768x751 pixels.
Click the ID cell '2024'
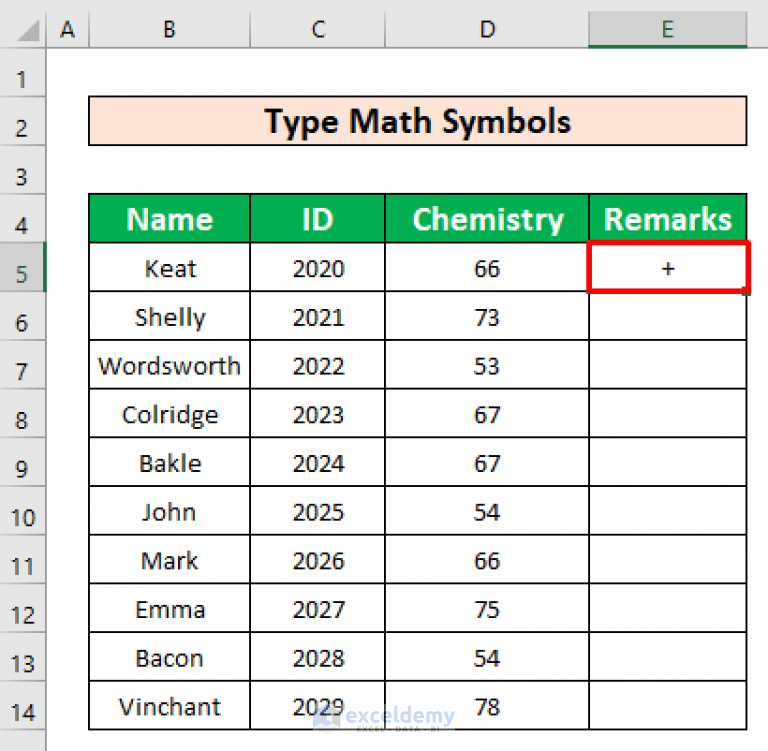(x=318, y=462)
